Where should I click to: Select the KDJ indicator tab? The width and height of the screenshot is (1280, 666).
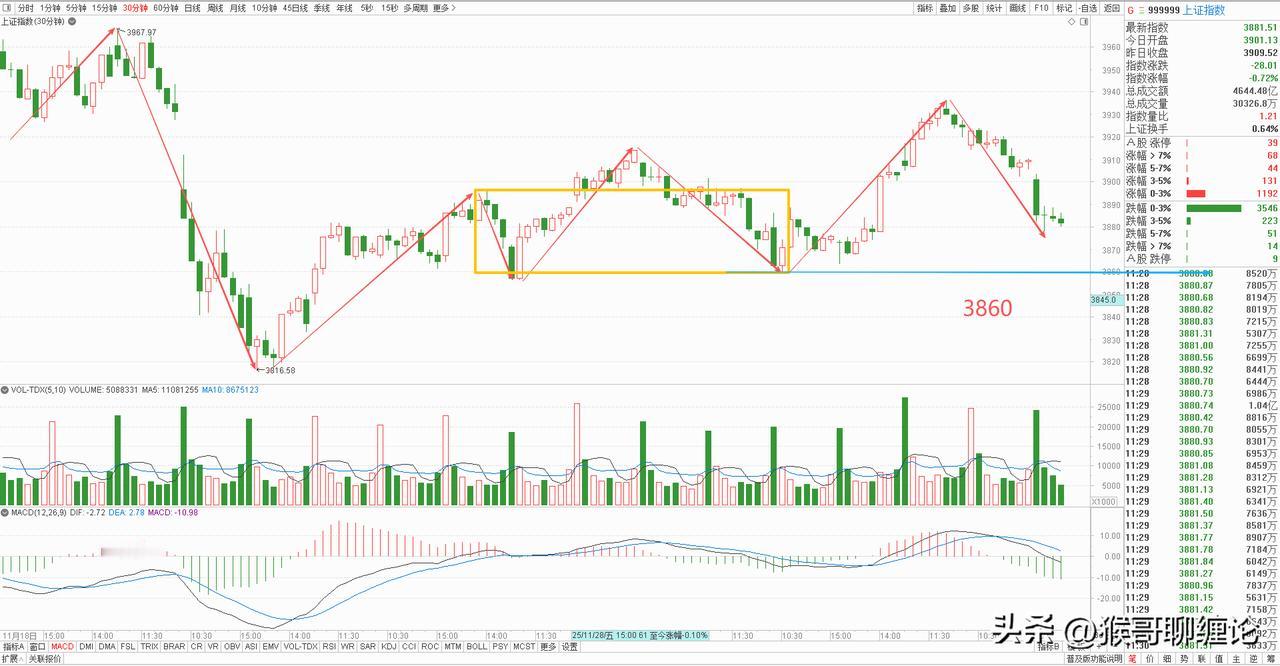[388, 646]
